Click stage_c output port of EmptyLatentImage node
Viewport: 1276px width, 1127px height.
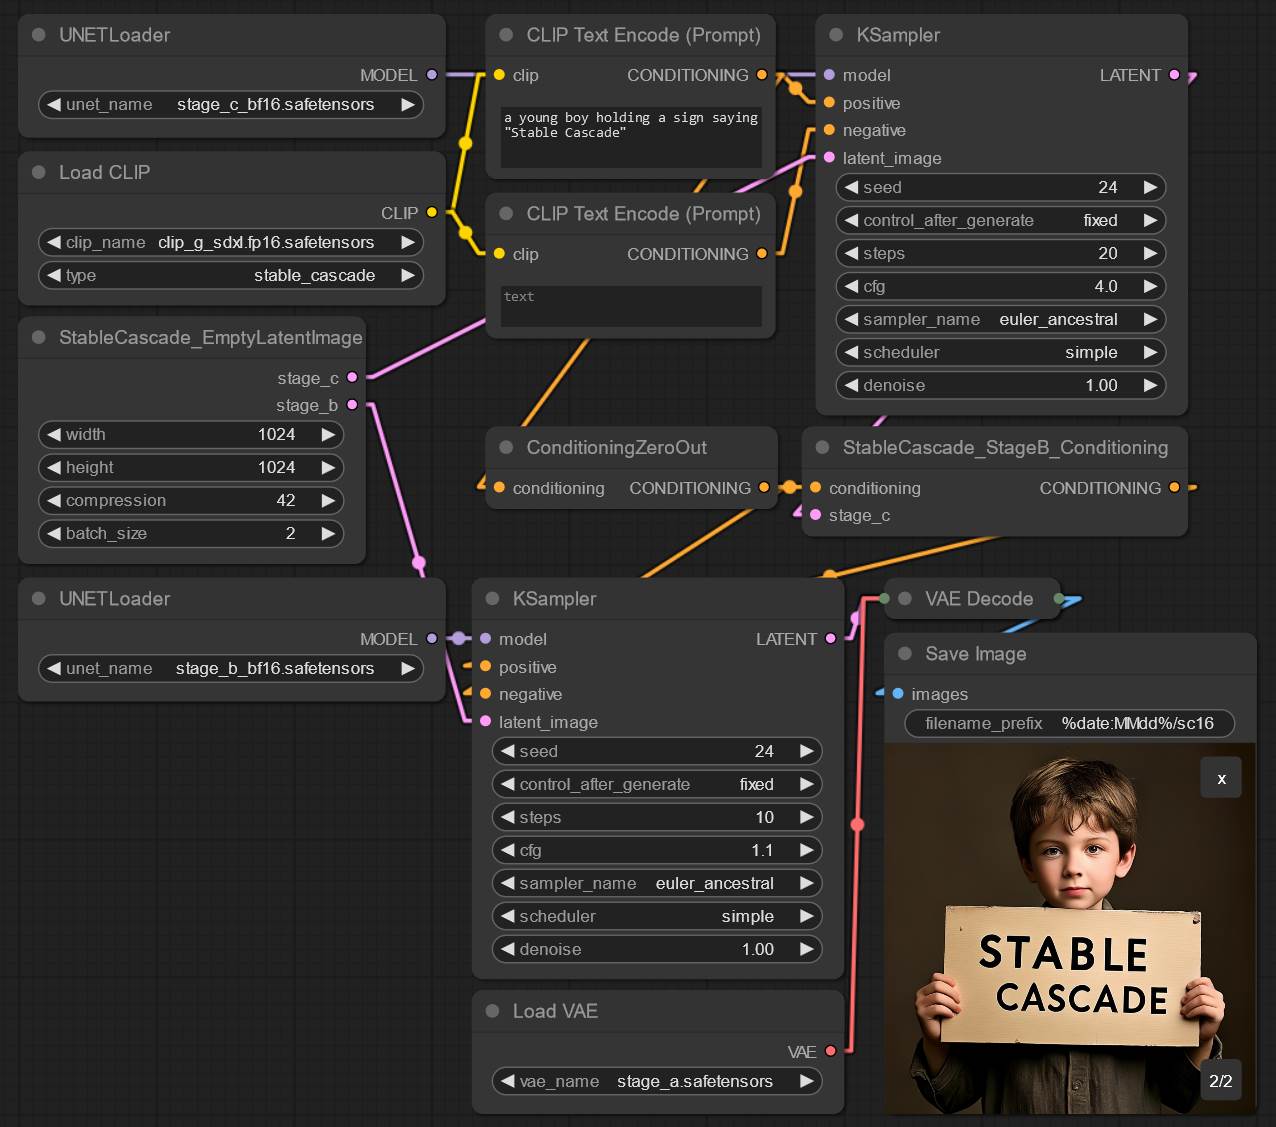(x=352, y=377)
